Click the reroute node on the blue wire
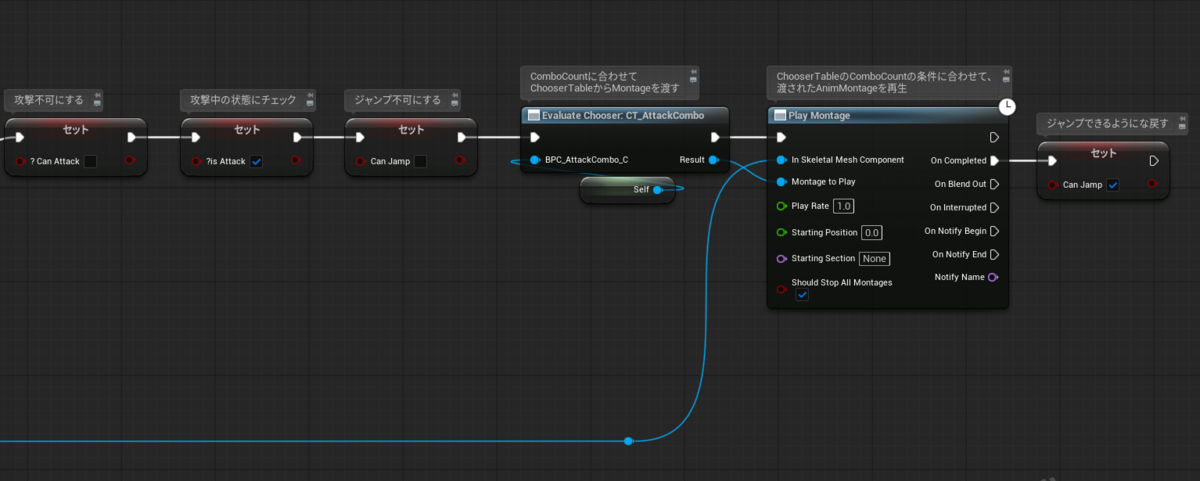Image resolution: width=1200 pixels, height=481 pixels. pyautogui.click(x=628, y=440)
